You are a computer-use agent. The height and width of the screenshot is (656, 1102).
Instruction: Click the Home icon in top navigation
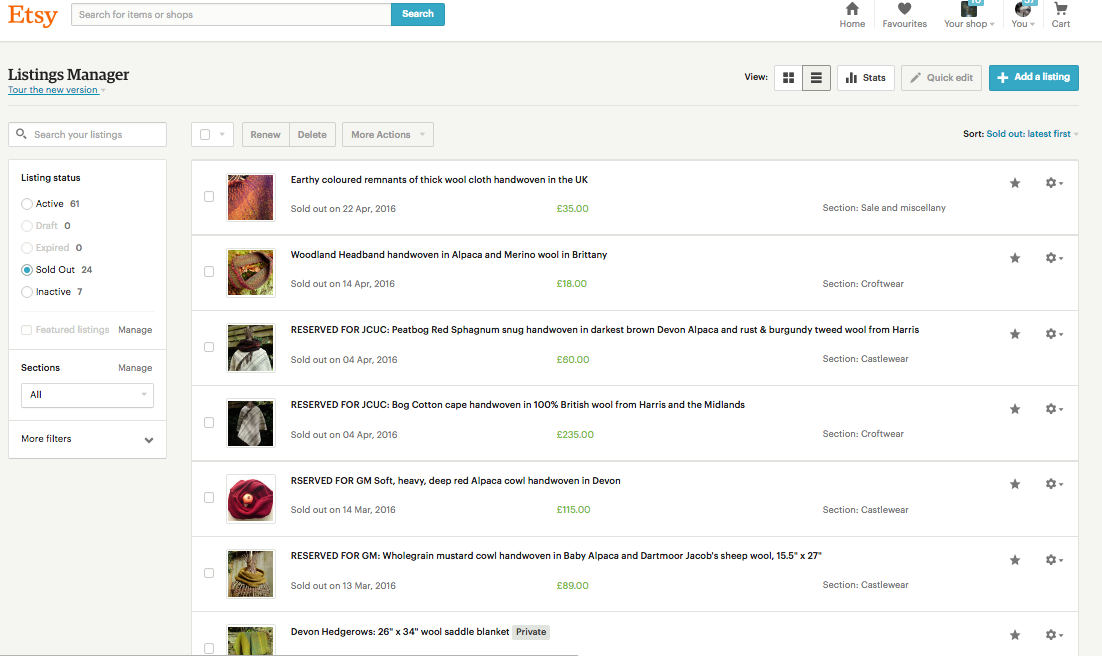852,10
